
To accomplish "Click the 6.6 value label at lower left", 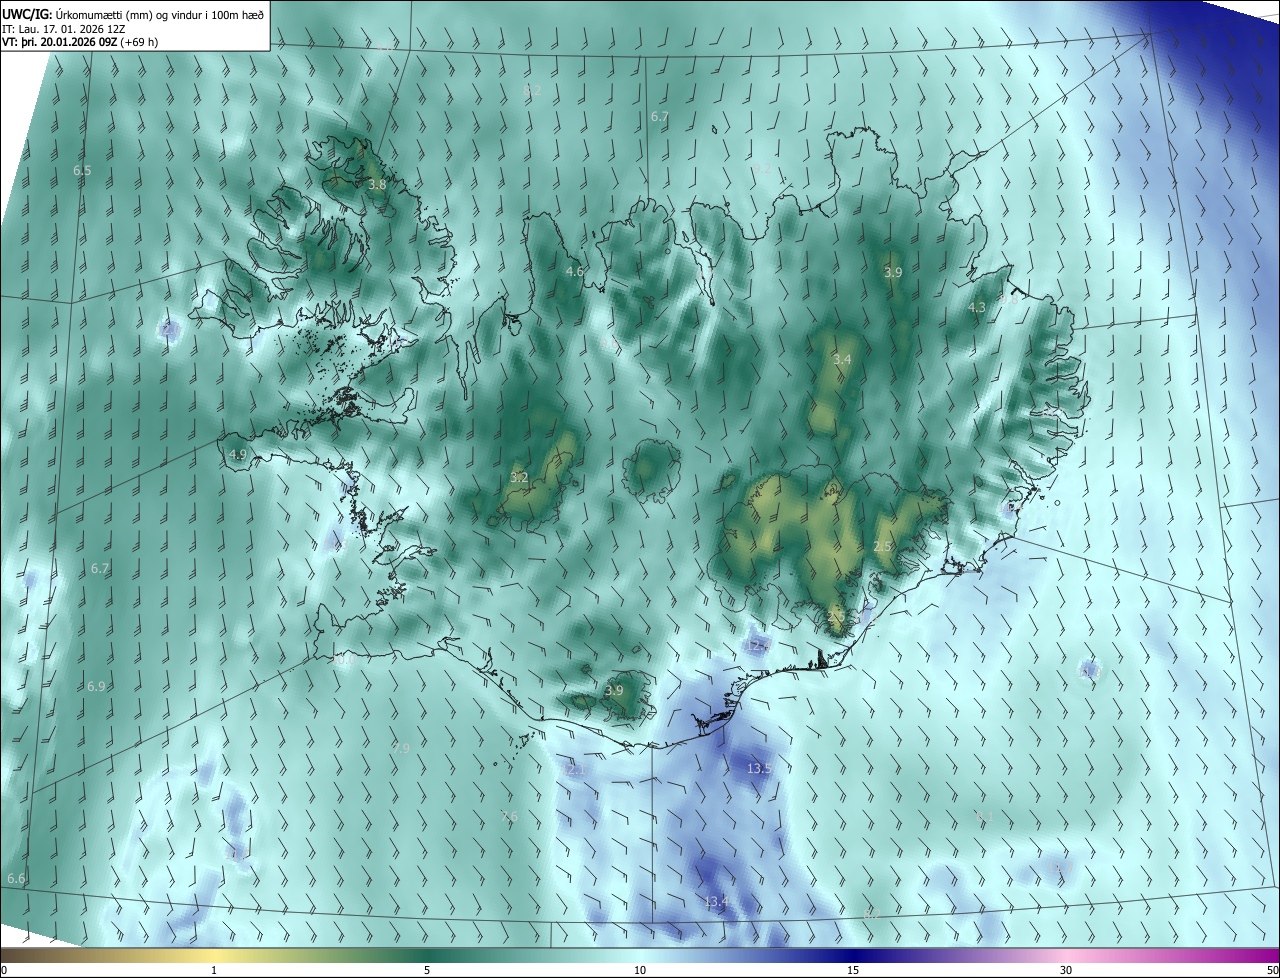I will click(16, 879).
